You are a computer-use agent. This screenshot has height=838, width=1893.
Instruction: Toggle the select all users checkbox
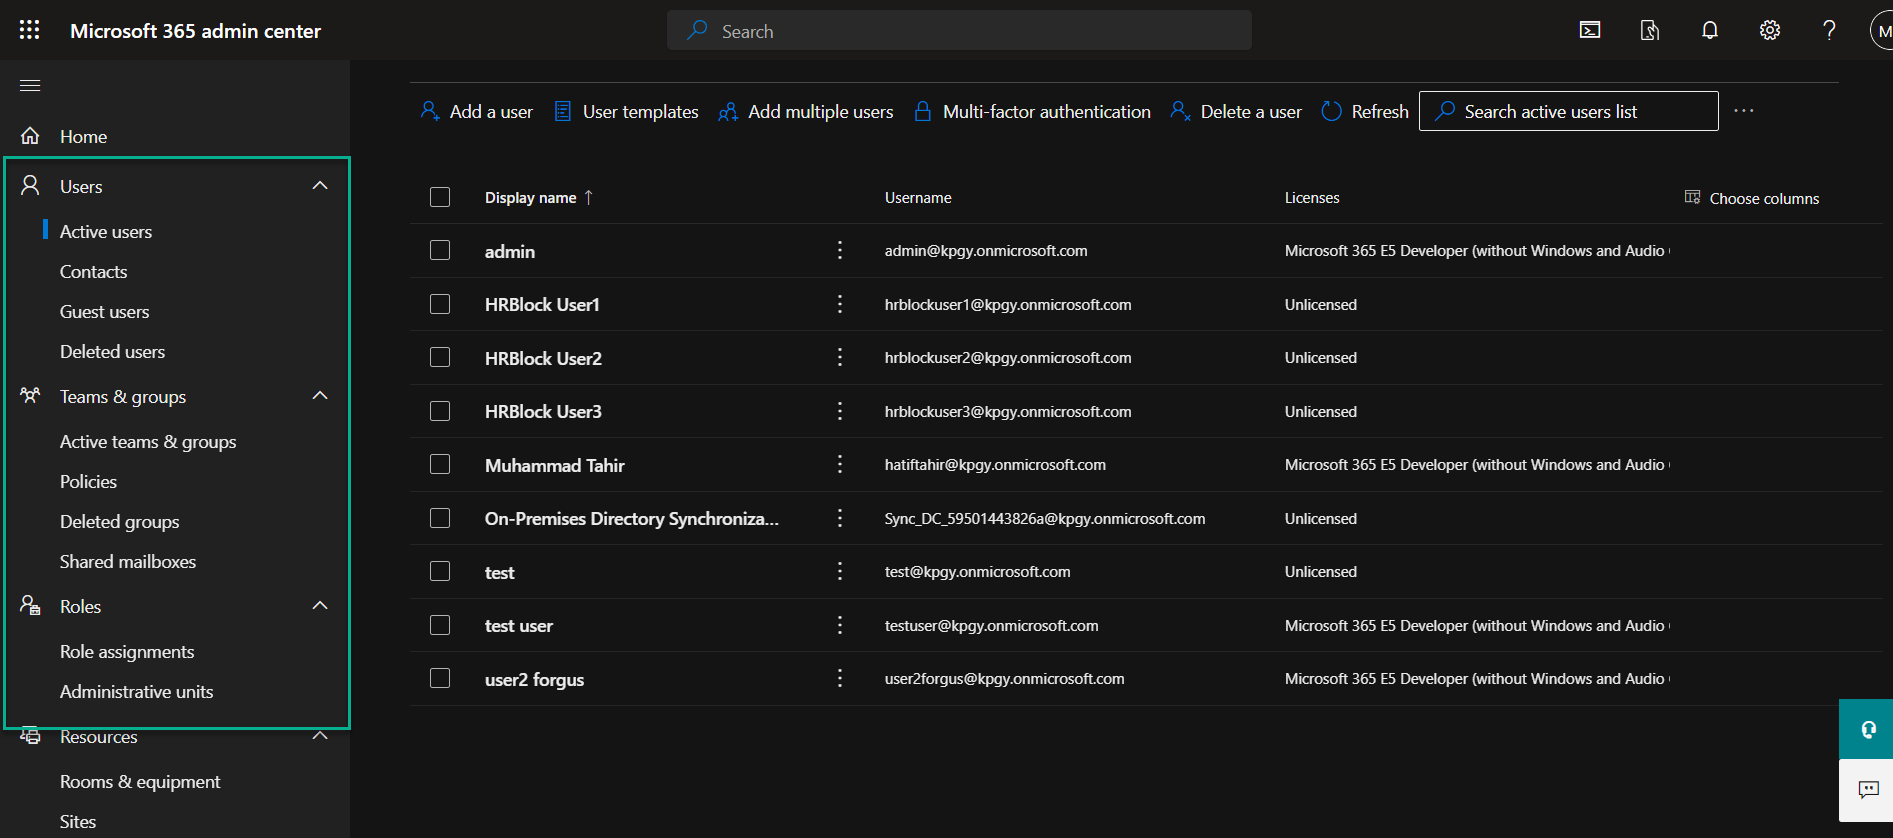pos(440,197)
